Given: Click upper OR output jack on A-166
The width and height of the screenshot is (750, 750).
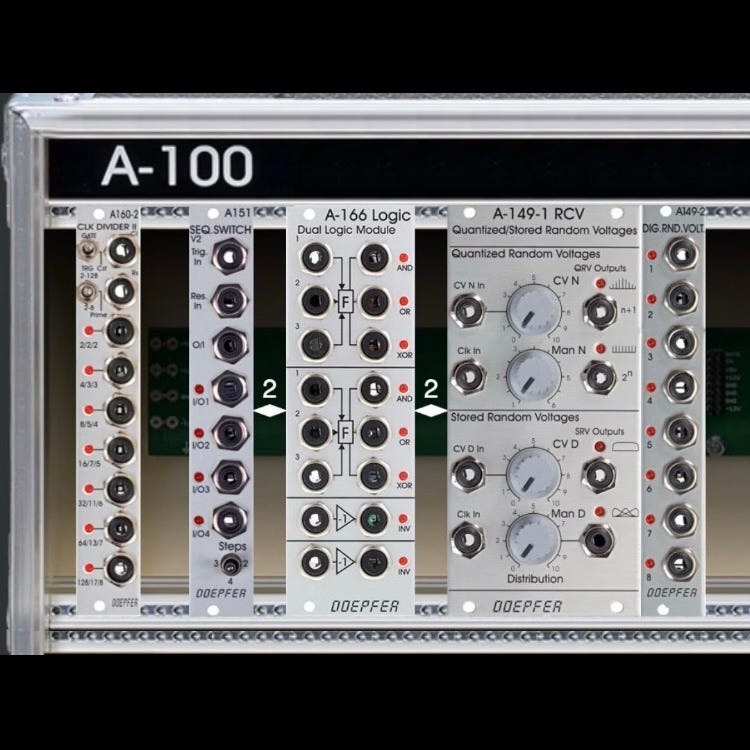Looking at the screenshot, I should 374,301.
